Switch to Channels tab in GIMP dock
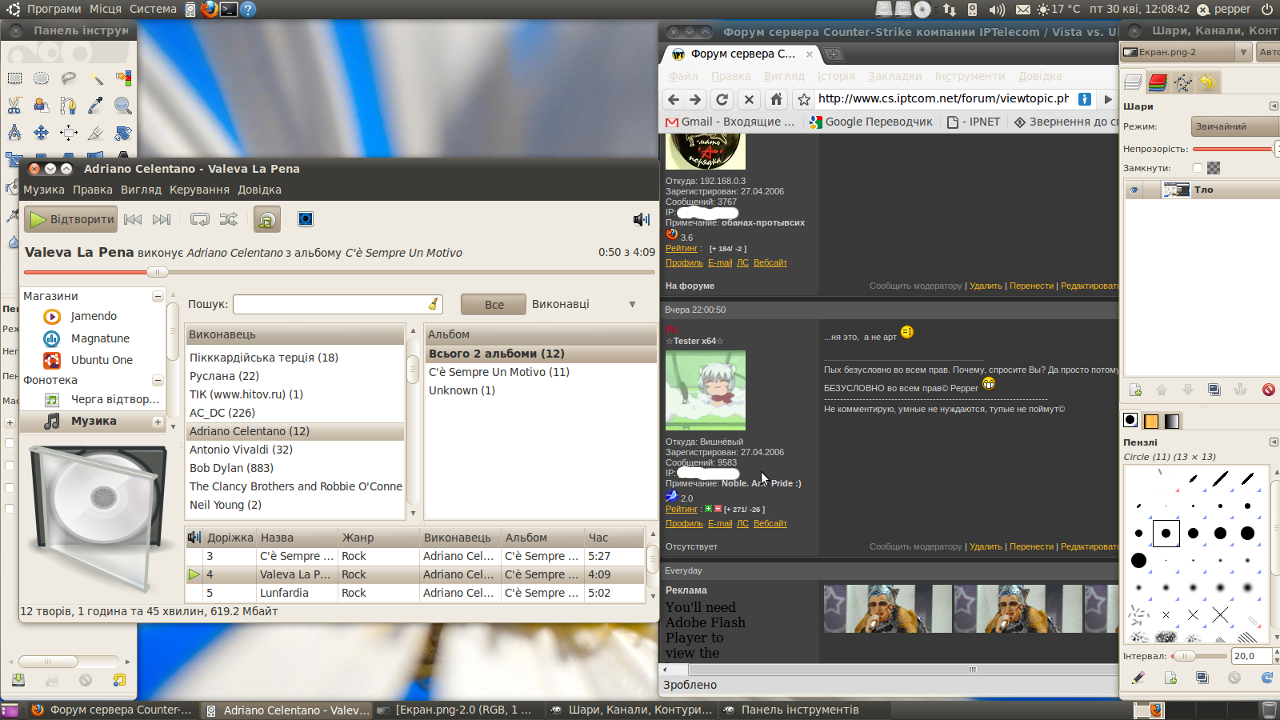This screenshot has height=720, width=1280. [1158, 83]
